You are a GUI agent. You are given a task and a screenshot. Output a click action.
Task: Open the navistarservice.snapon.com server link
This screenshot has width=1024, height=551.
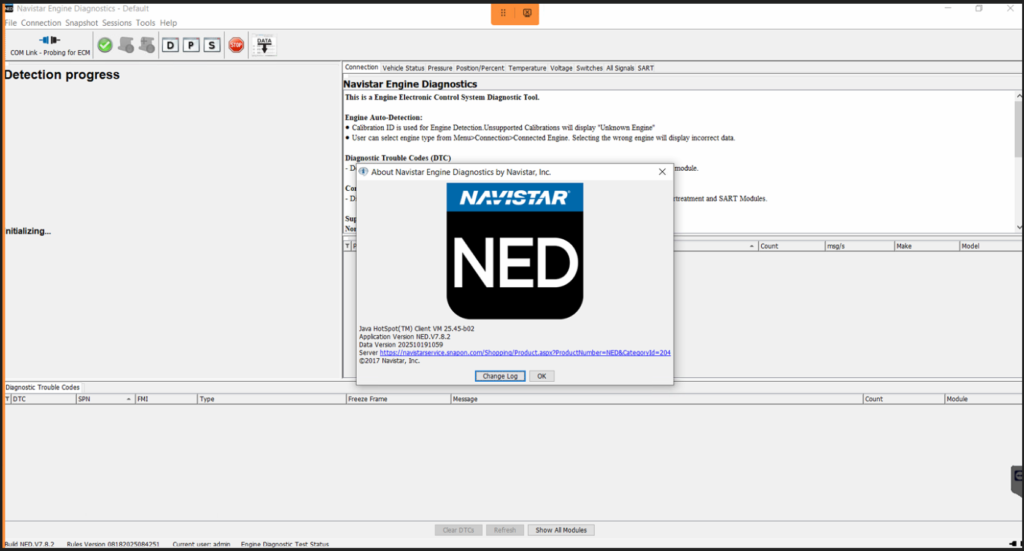(x=525, y=353)
